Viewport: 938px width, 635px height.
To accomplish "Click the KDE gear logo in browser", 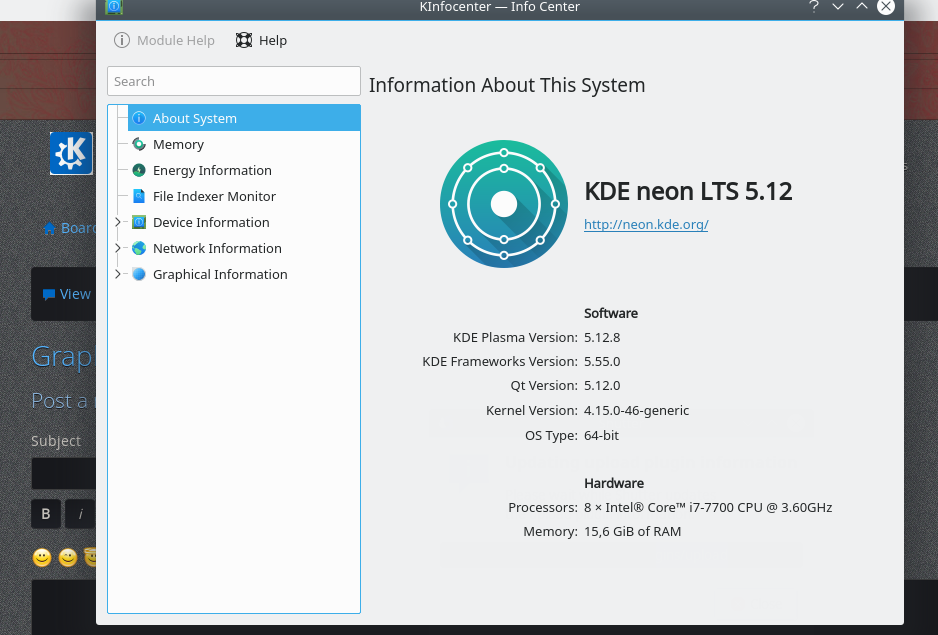I will click(71, 153).
